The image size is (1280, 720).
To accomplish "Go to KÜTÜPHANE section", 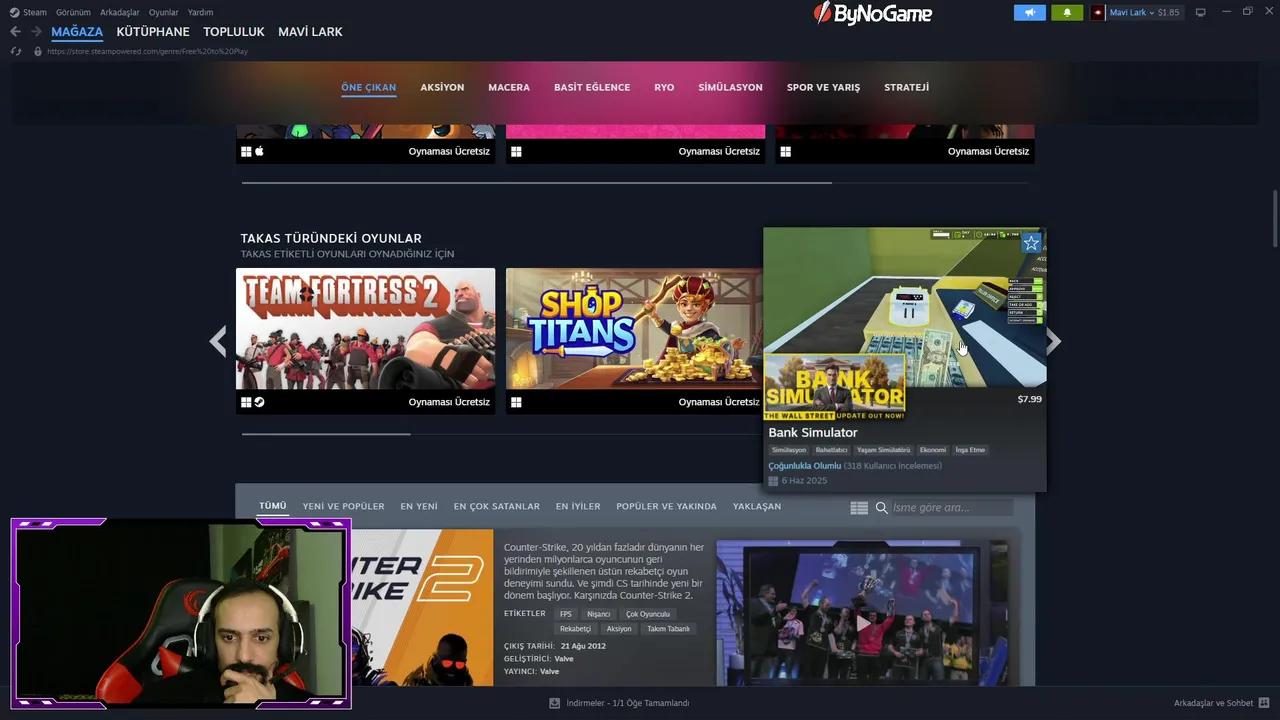I will click(153, 32).
